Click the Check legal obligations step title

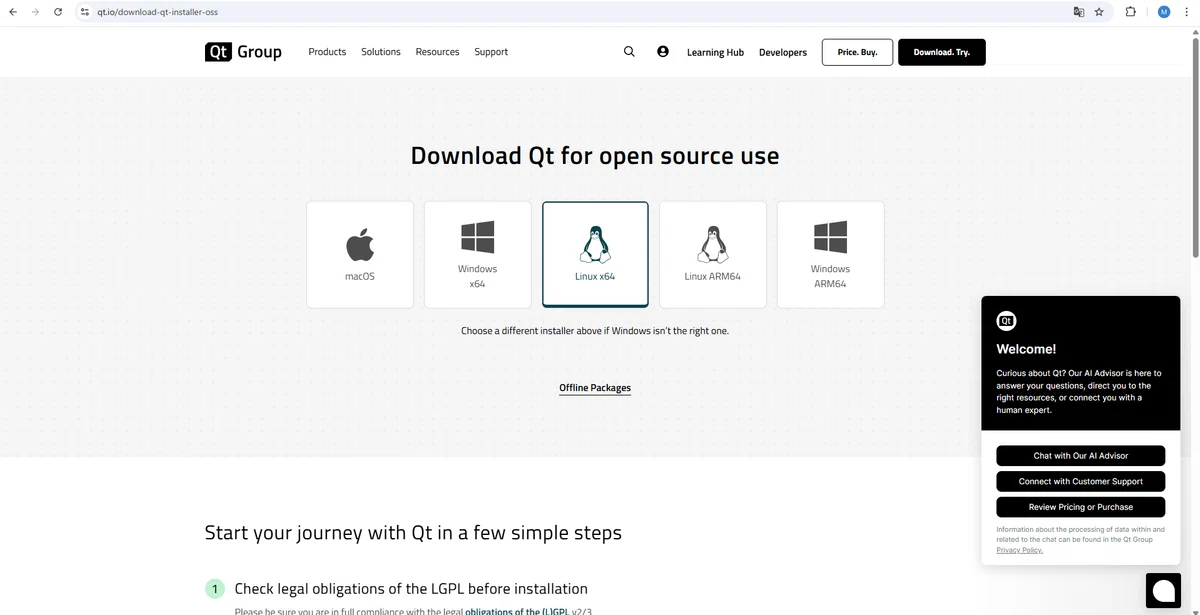point(411,589)
